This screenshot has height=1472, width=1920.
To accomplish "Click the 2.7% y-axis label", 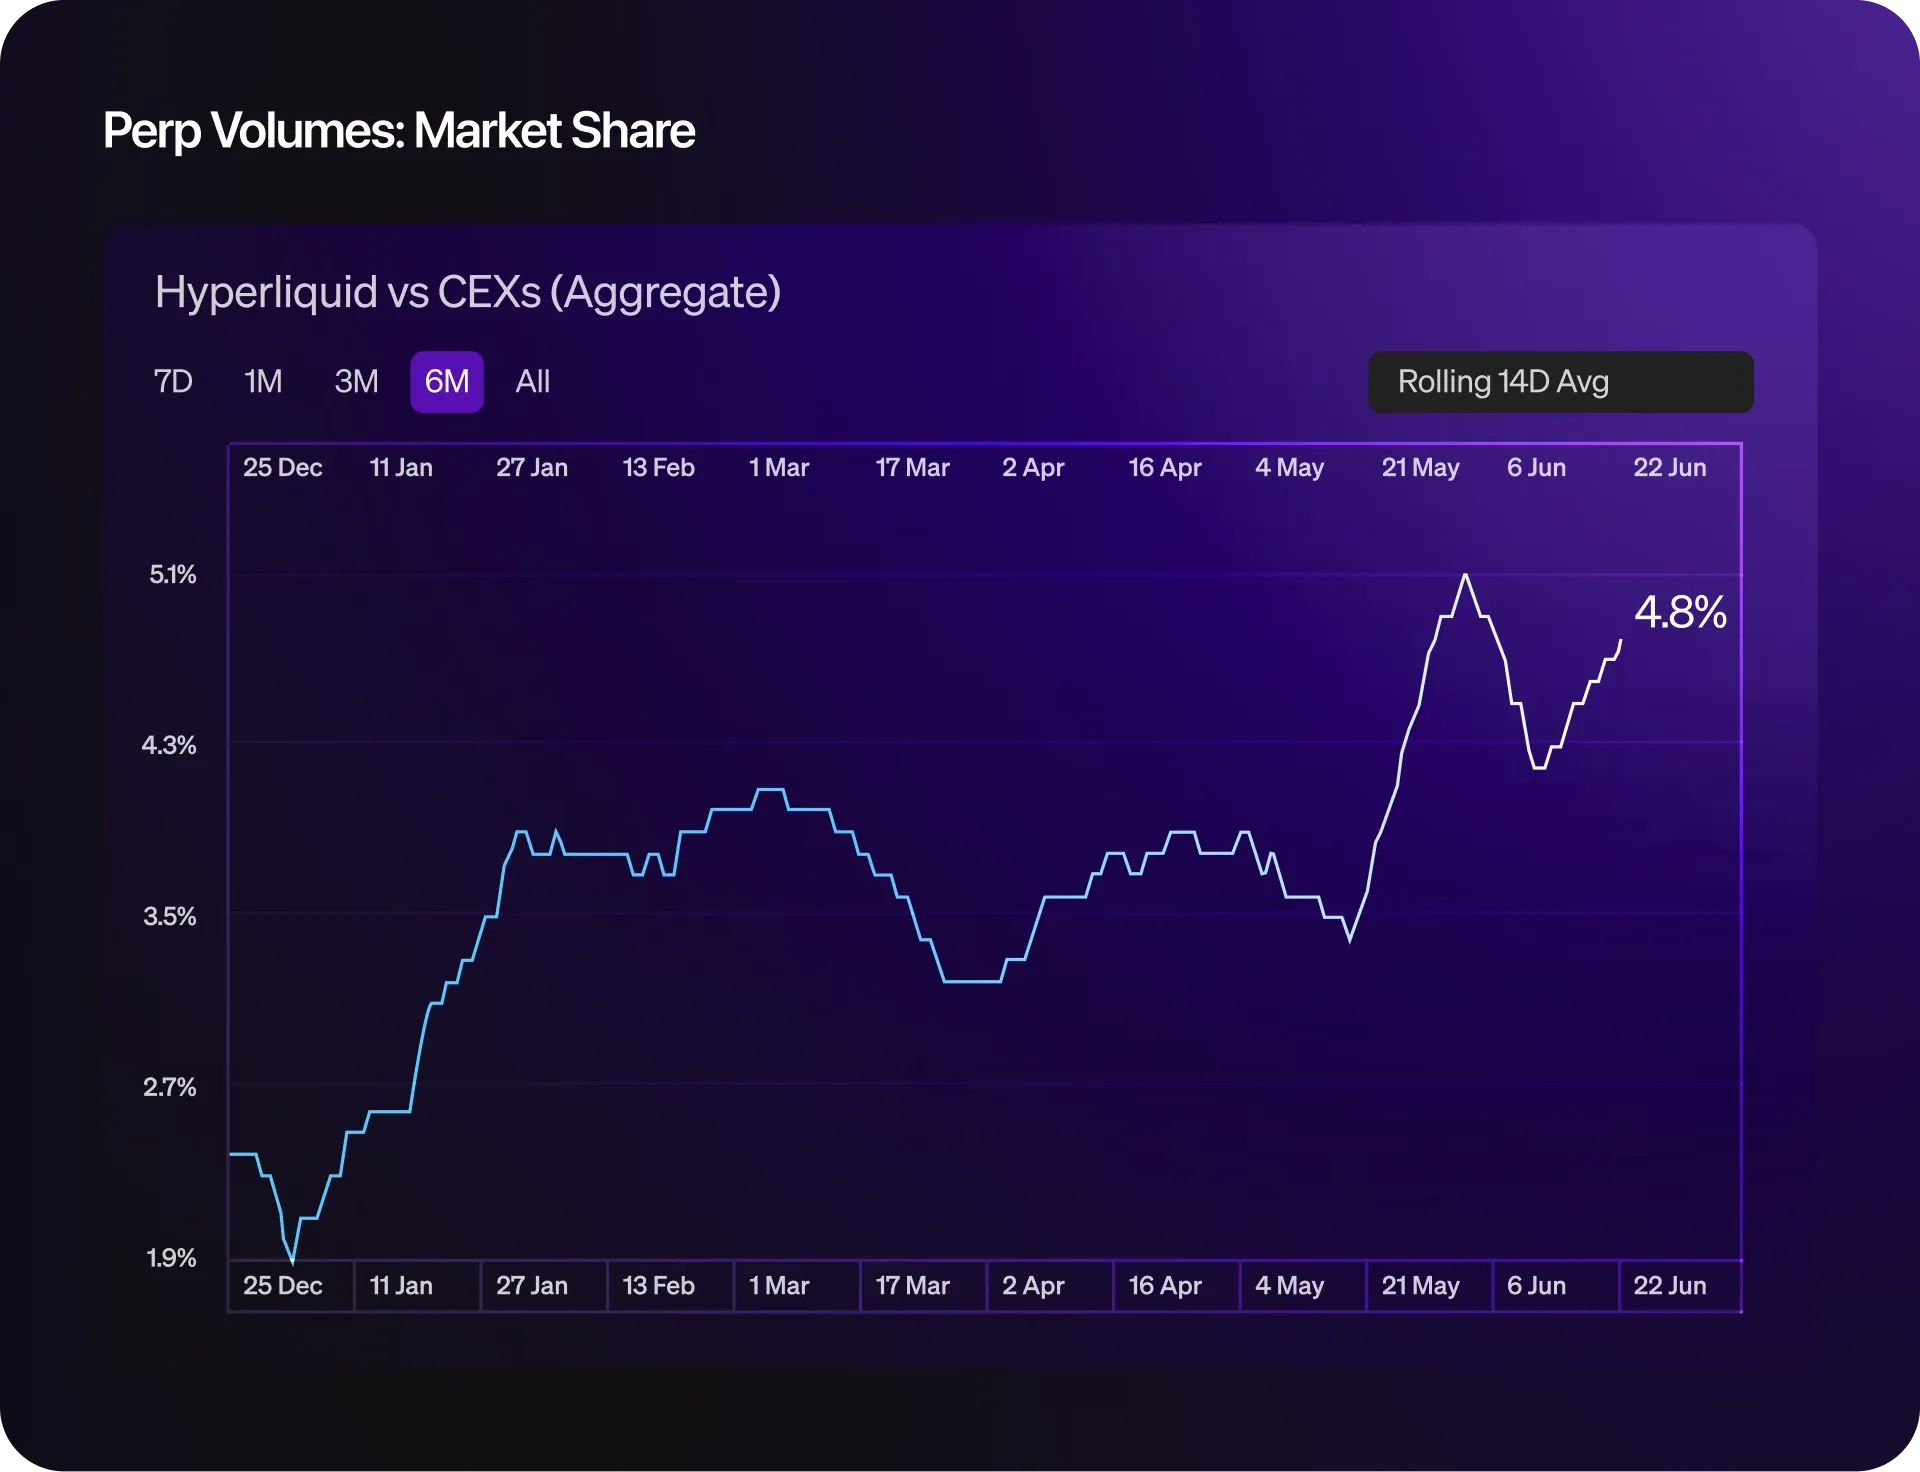I will tap(170, 1087).
